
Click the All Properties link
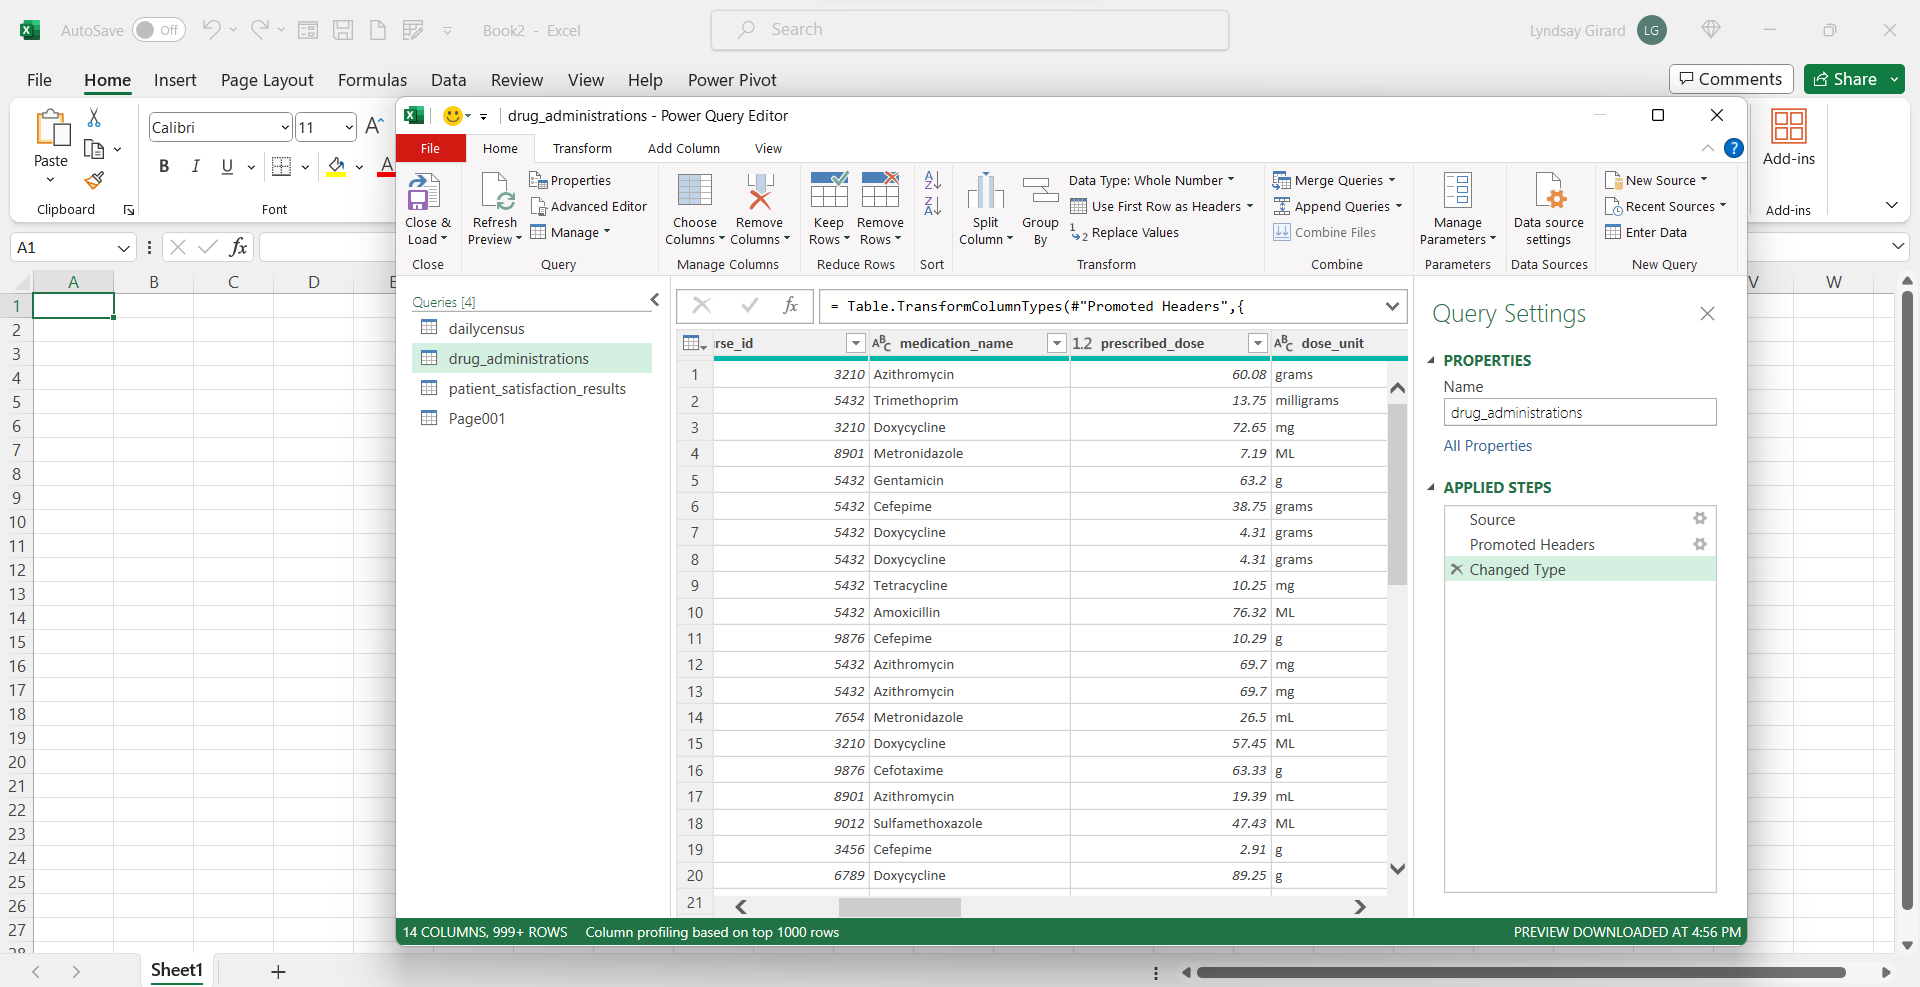[x=1487, y=446]
